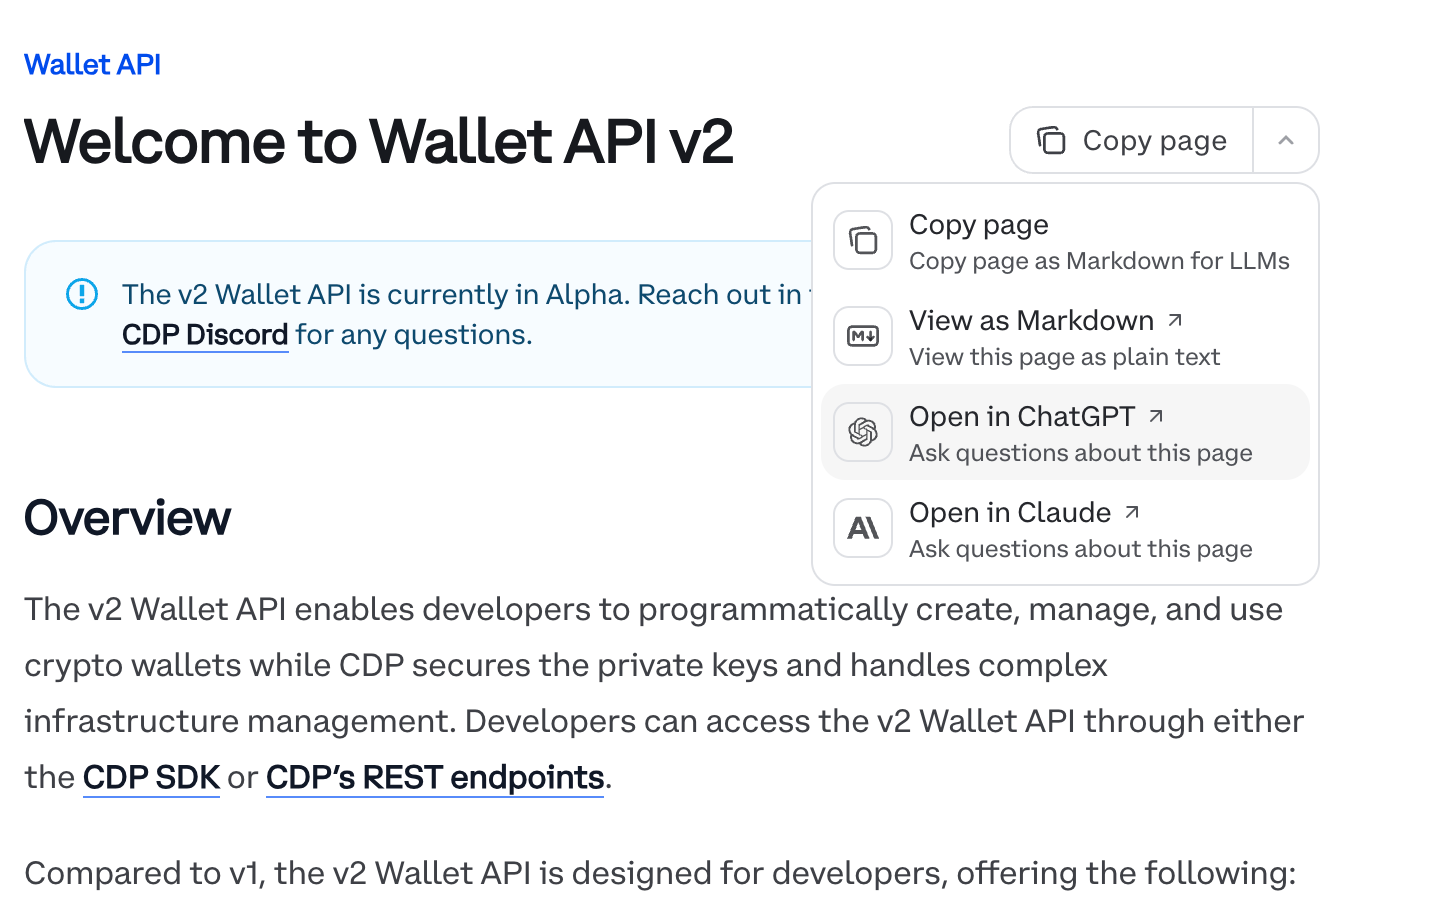
Task: Choose View as Markdown from the menu
Action: point(1031,321)
